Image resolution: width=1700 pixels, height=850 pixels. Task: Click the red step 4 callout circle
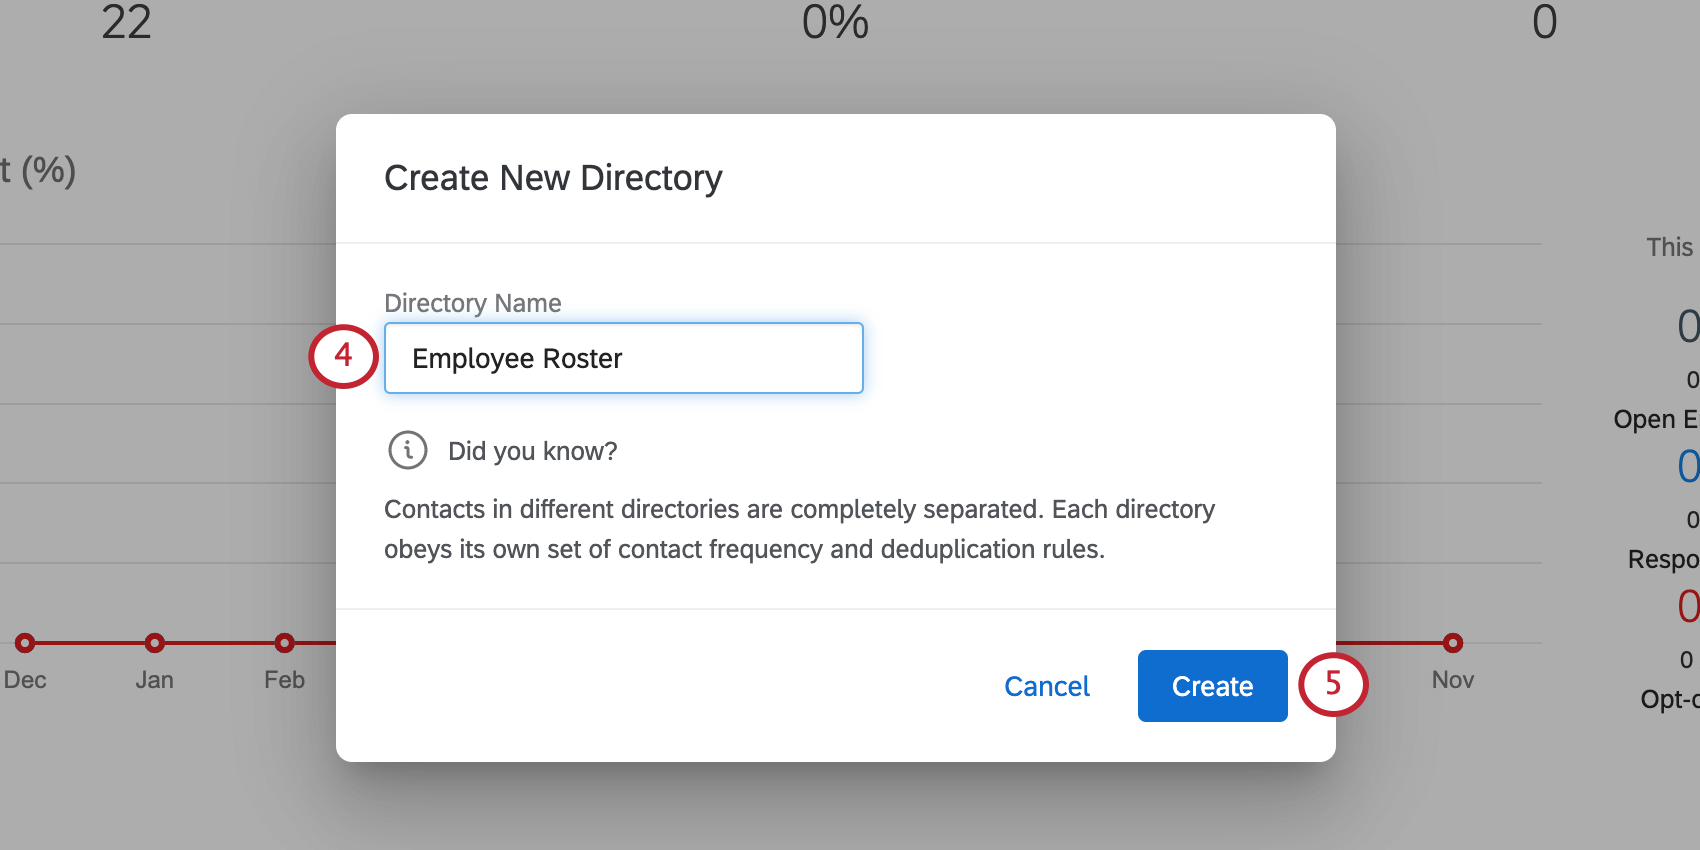point(343,356)
